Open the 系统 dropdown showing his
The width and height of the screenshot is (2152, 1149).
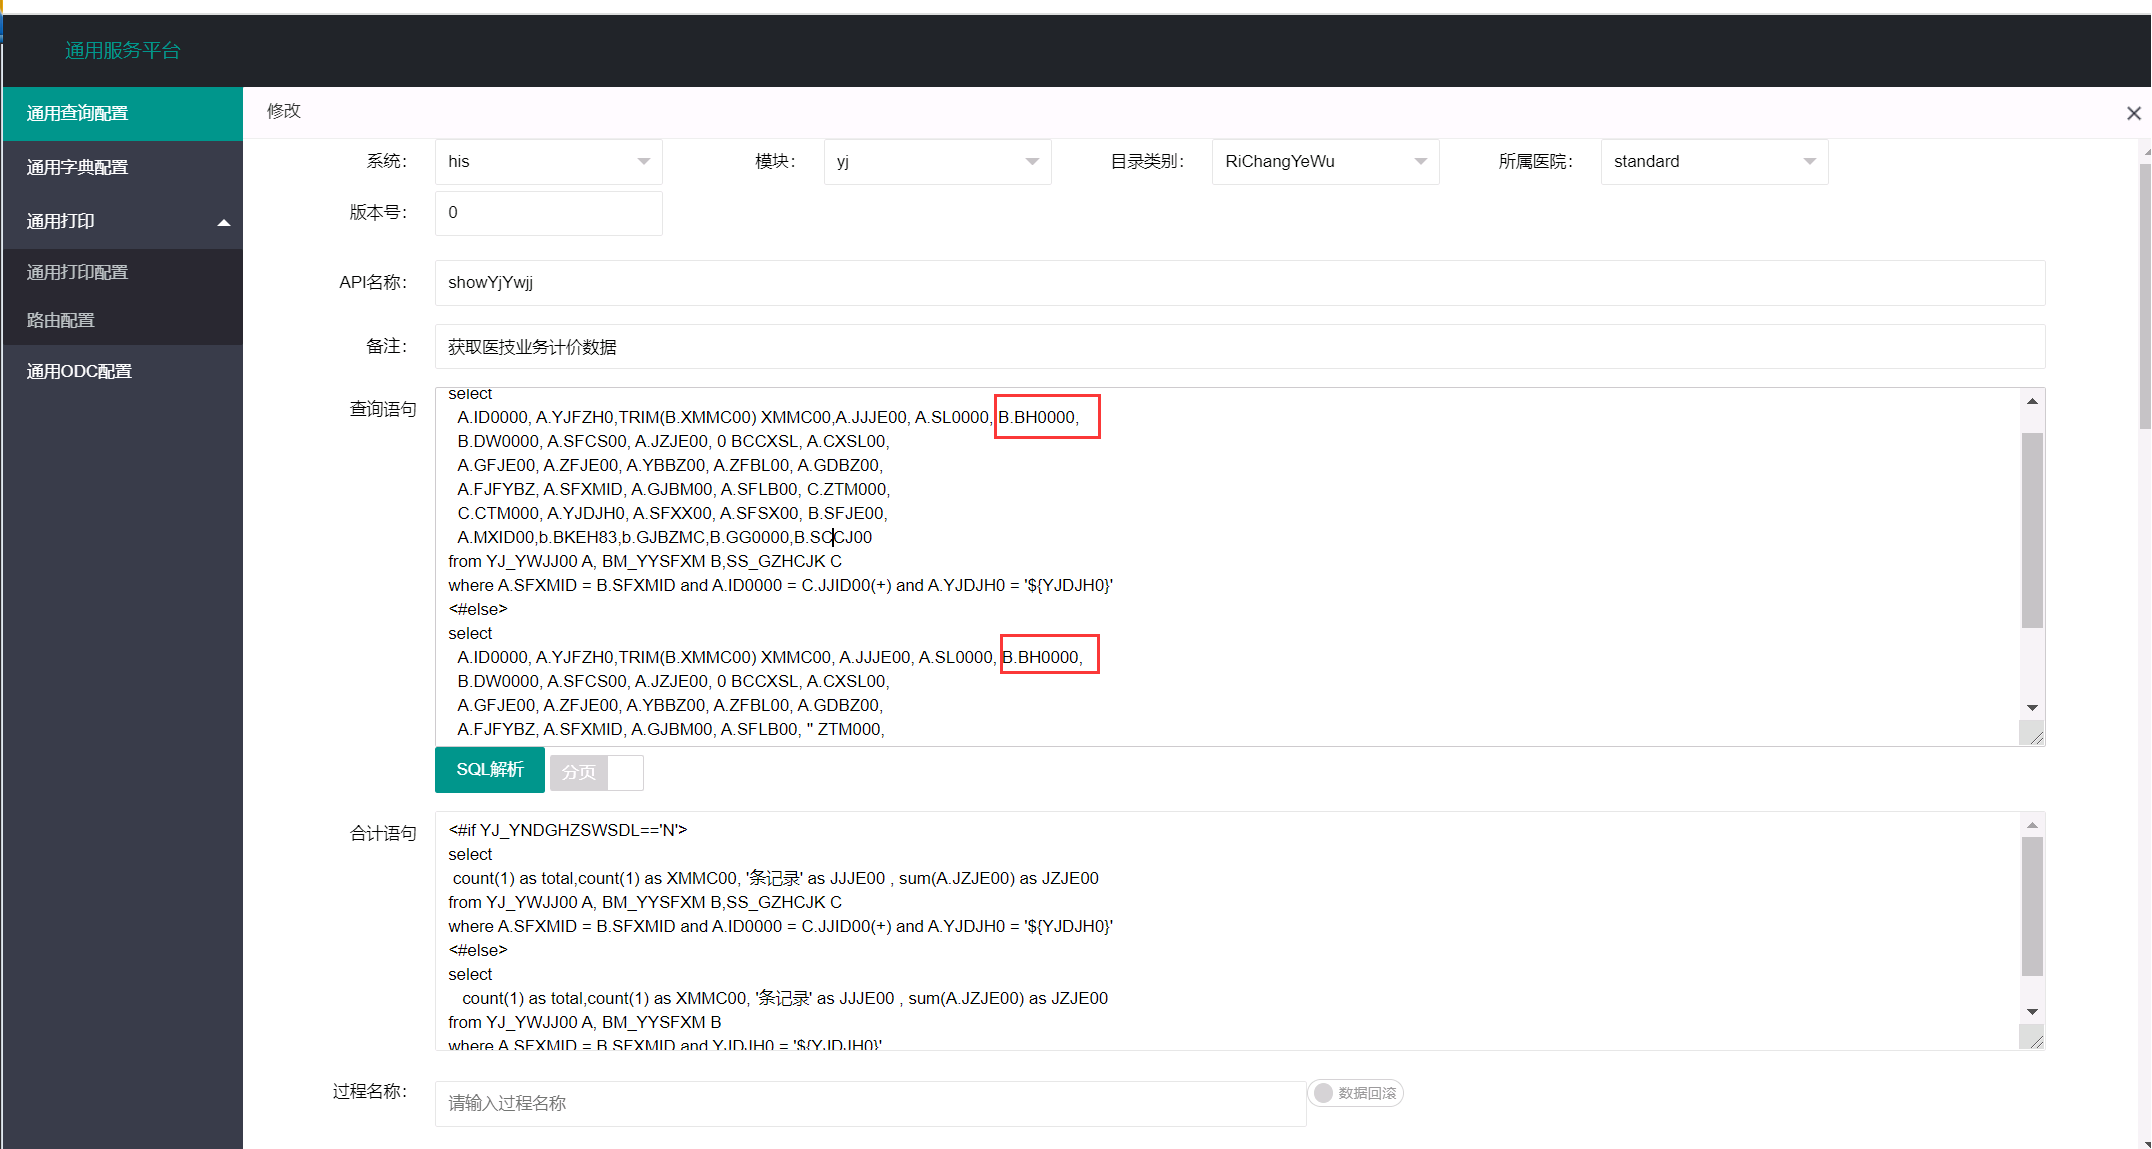[548, 162]
